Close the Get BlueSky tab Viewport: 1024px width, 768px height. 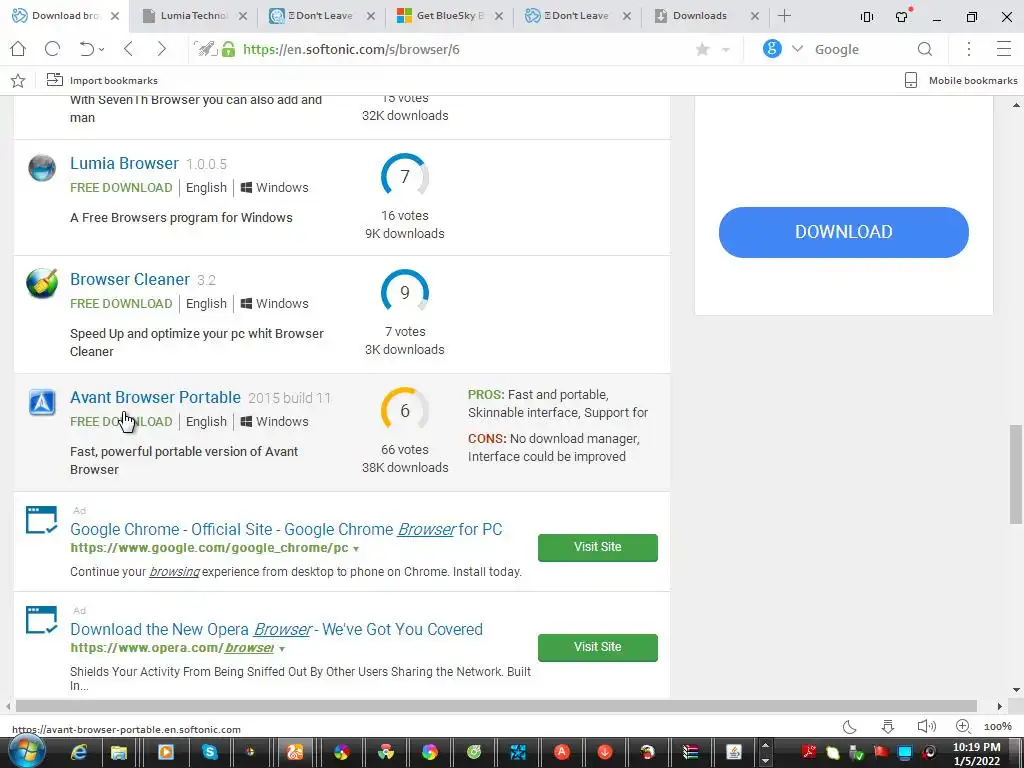[x=499, y=16]
